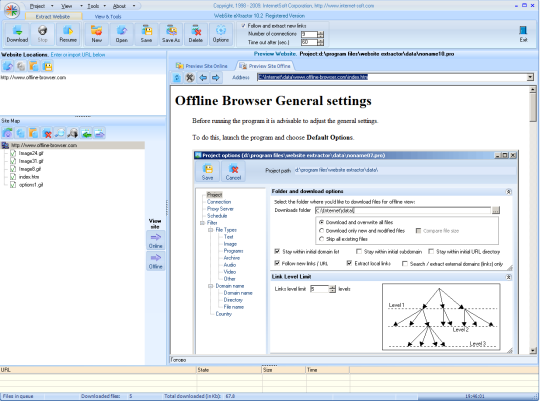Screen dimensions: 540x401
Task: Toggle Follow and extract new links checkbox
Action: point(243,26)
